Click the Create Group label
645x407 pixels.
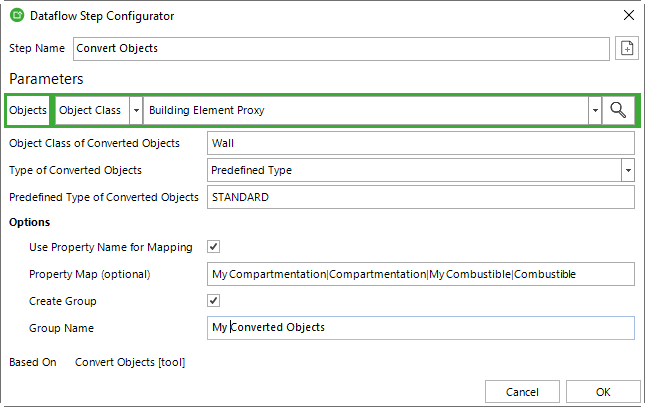click(x=63, y=301)
